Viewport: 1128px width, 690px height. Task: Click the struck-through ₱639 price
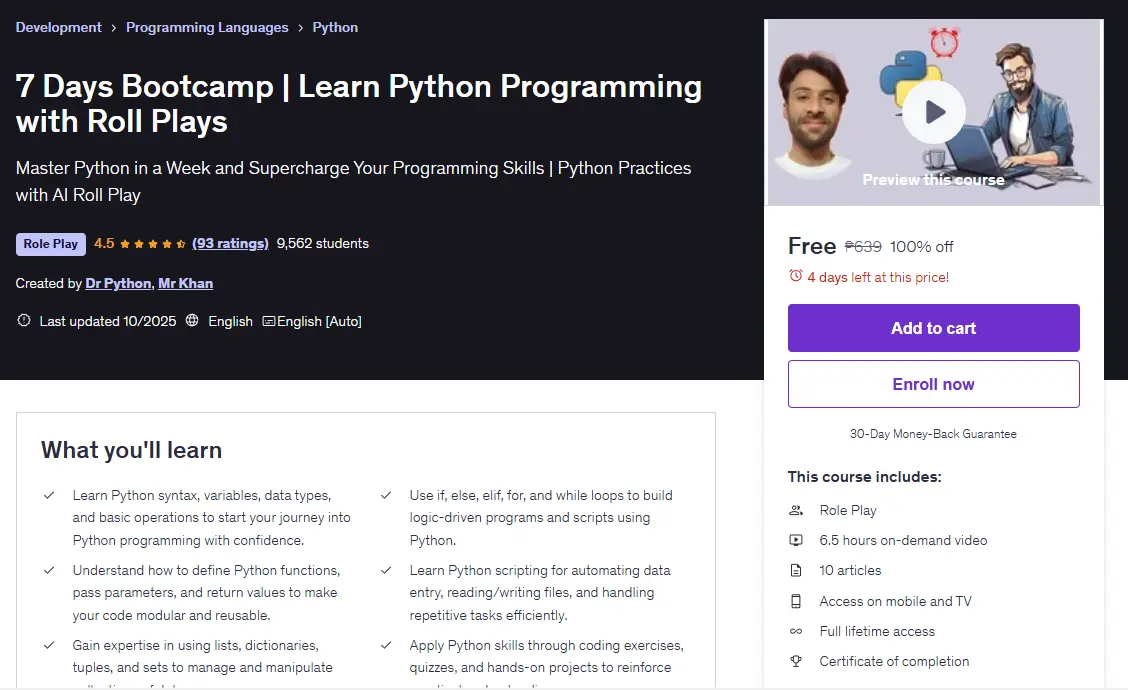[863, 247]
